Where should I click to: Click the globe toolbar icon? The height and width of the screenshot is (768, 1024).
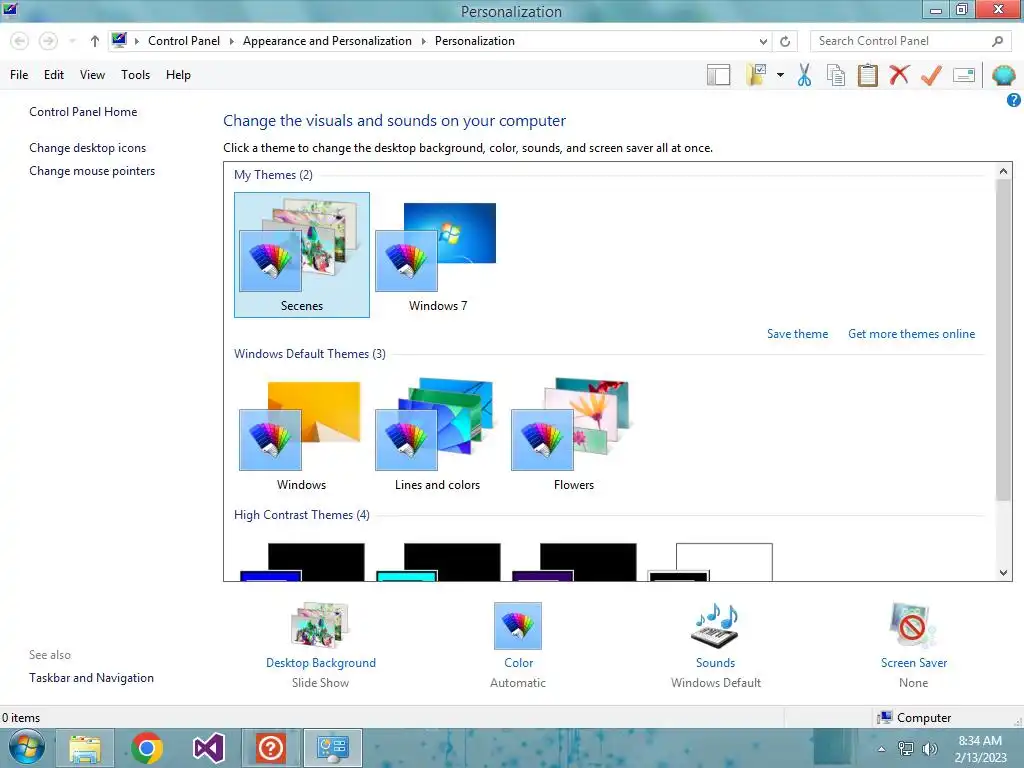point(1003,75)
